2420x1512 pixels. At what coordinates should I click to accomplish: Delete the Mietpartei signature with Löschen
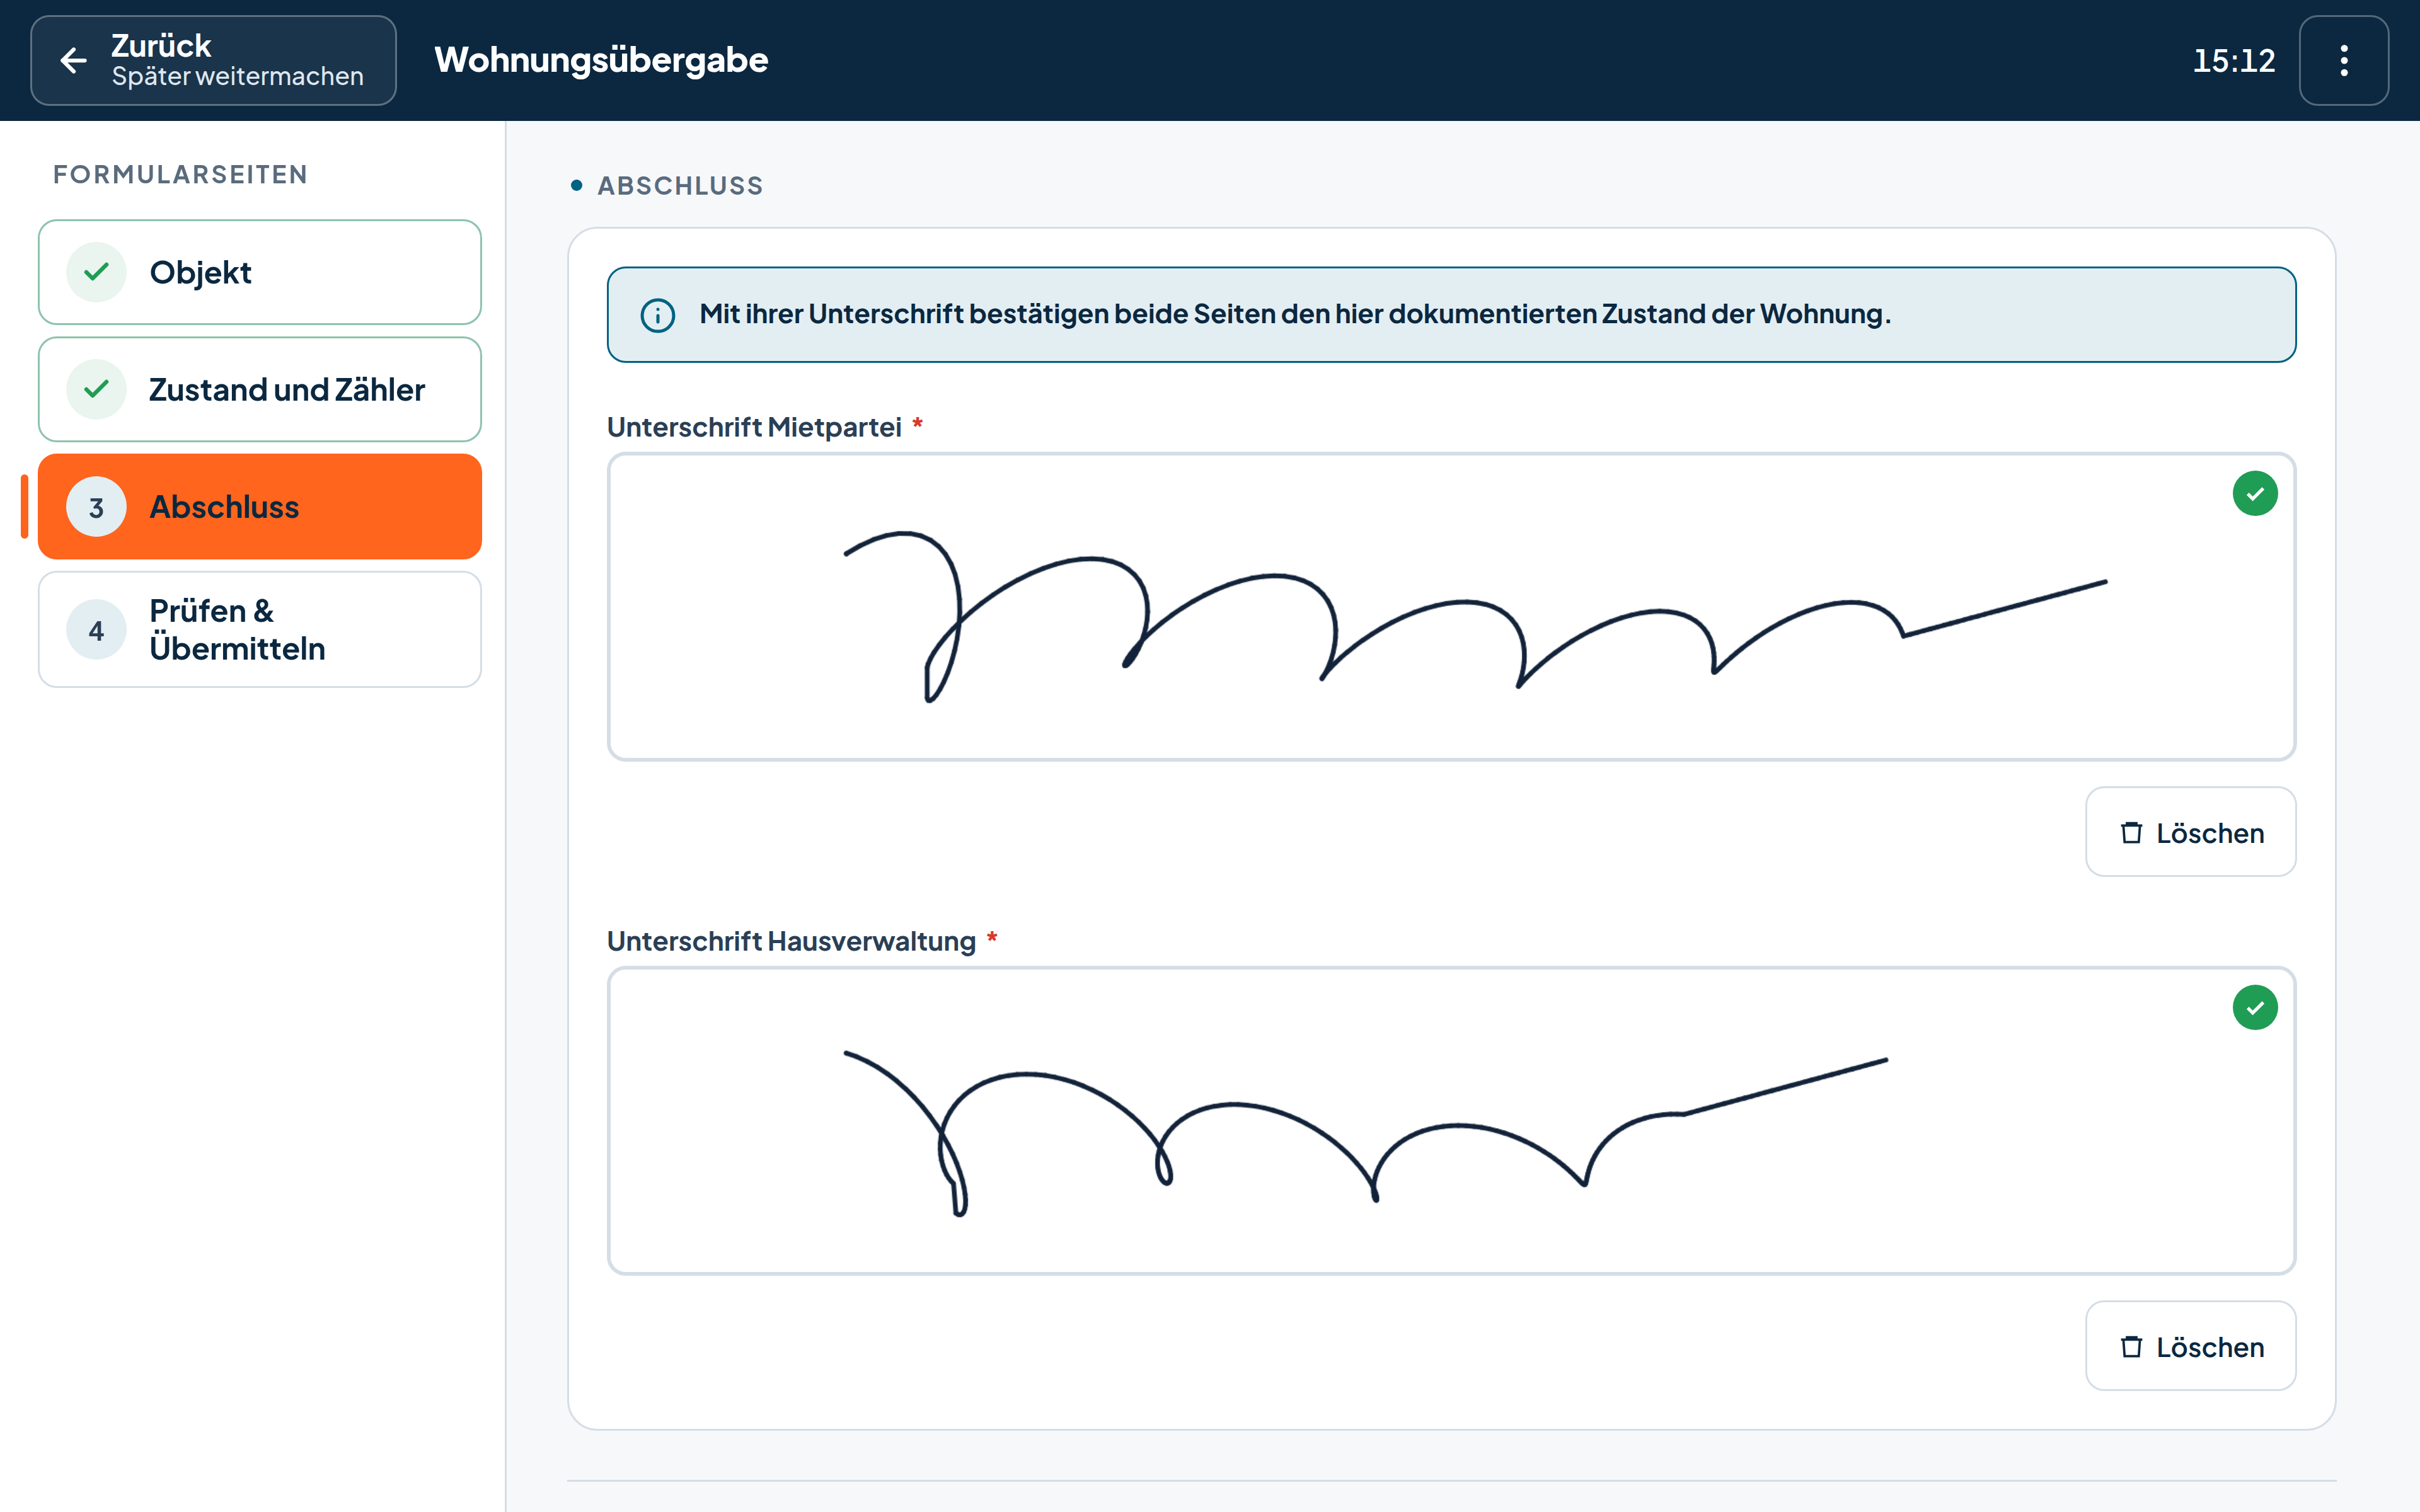pyautogui.click(x=2190, y=832)
